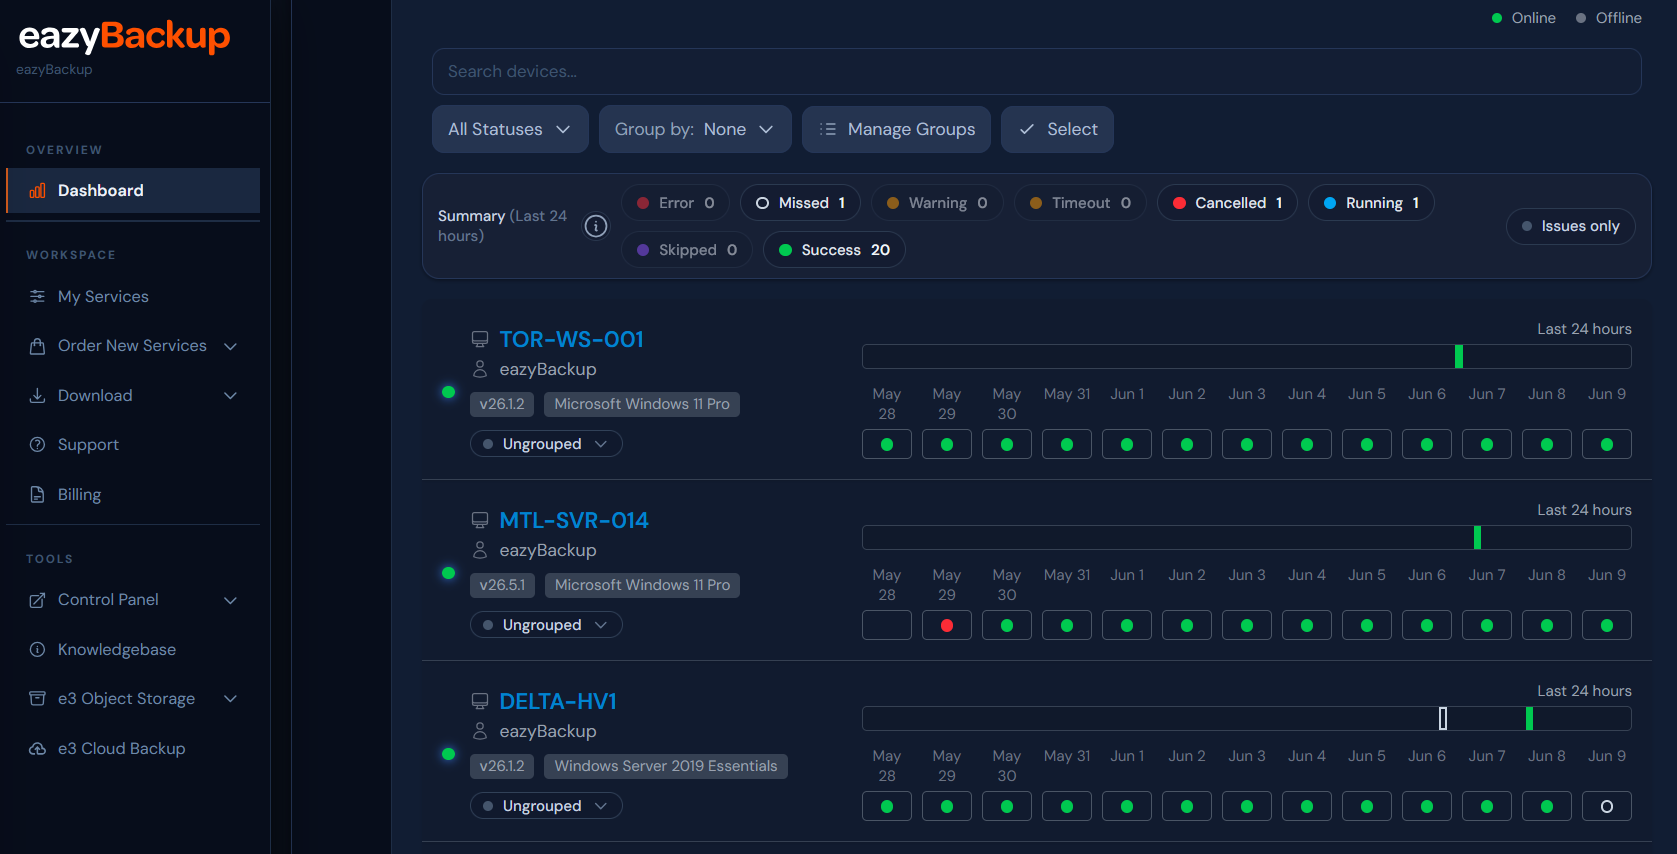Click the Order New Services bag icon
This screenshot has height=854, width=1677.
38,346
